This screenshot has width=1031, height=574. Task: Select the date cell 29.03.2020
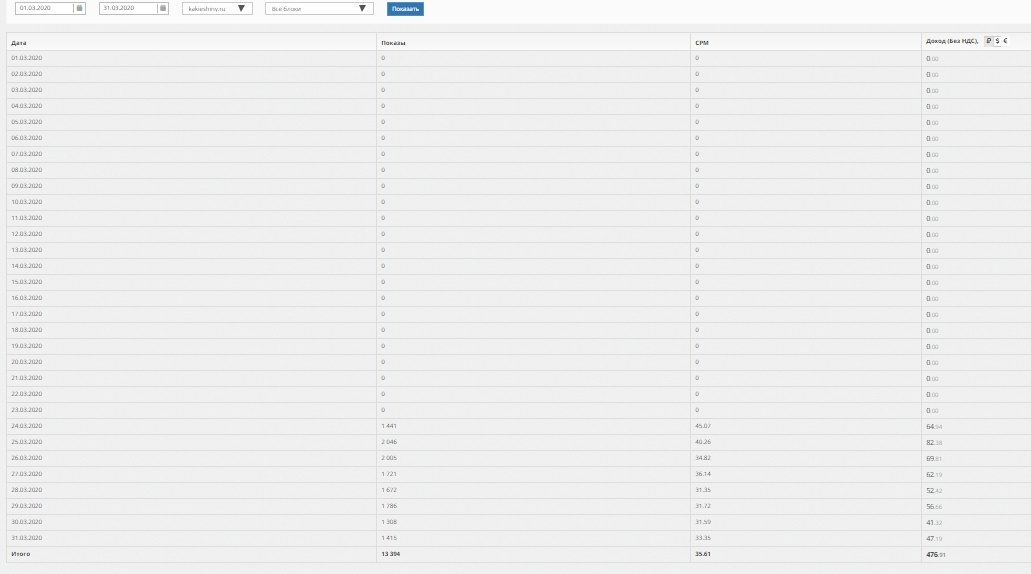tap(26, 506)
